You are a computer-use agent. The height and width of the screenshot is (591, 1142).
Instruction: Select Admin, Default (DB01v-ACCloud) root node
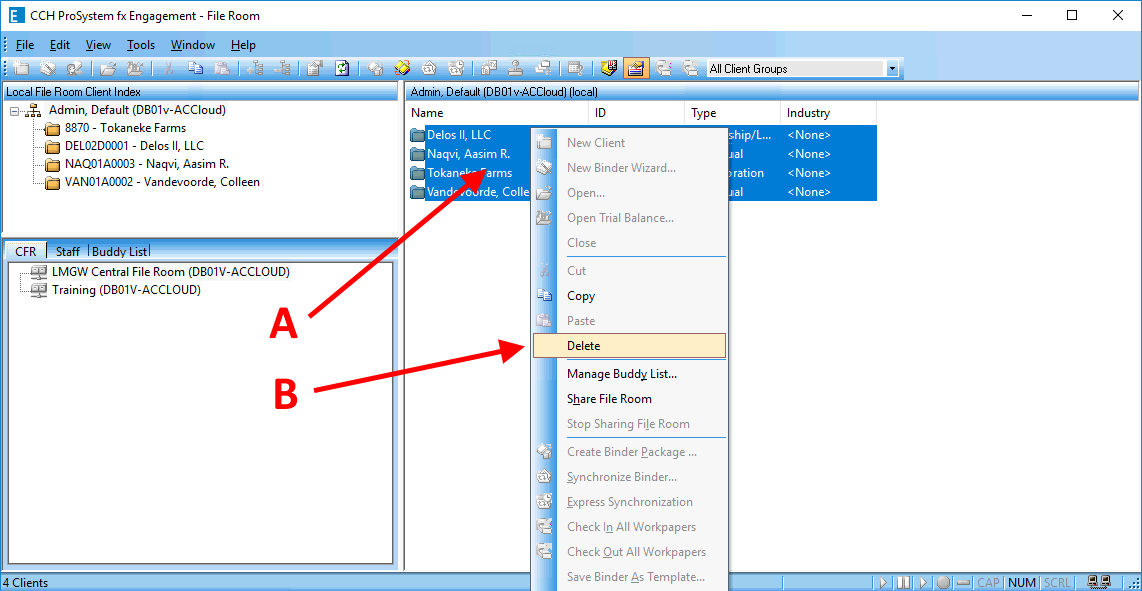point(137,110)
